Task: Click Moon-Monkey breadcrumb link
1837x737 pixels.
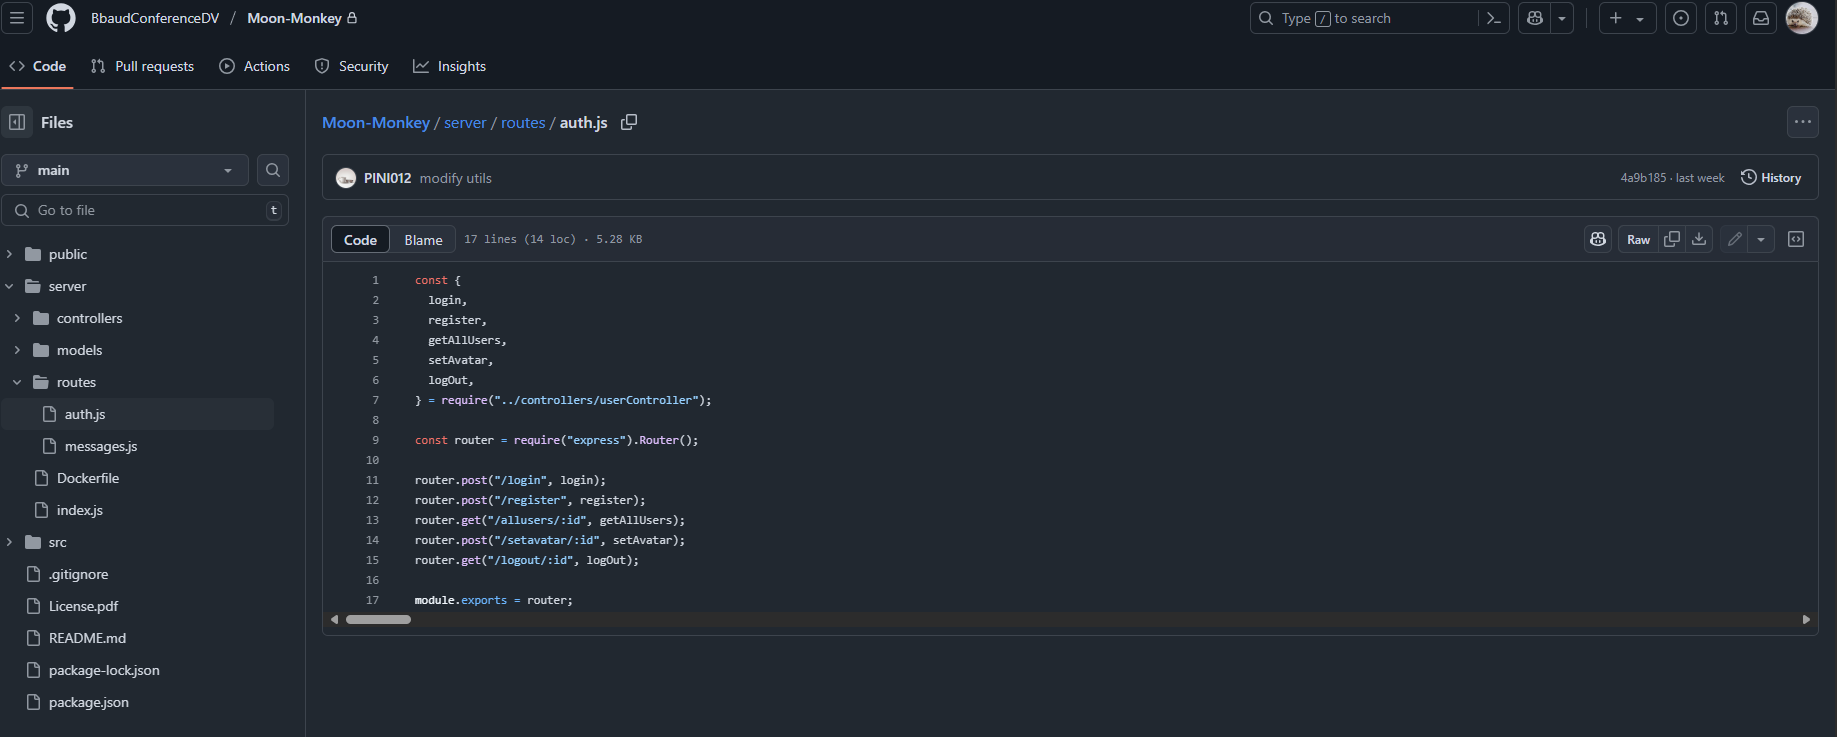Action: 376,122
